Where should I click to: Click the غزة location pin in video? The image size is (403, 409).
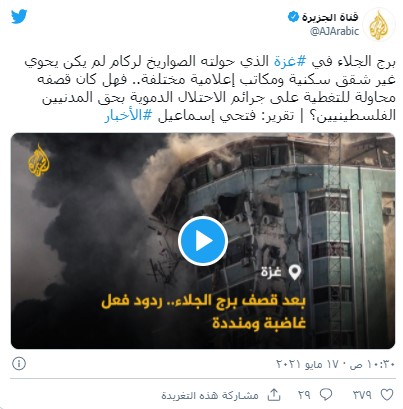click(x=282, y=272)
